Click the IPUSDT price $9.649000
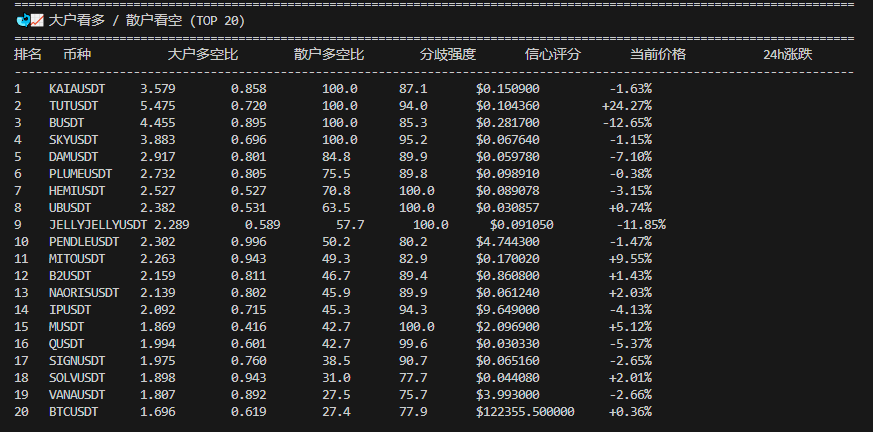This screenshot has width=873, height=432. 508,310
